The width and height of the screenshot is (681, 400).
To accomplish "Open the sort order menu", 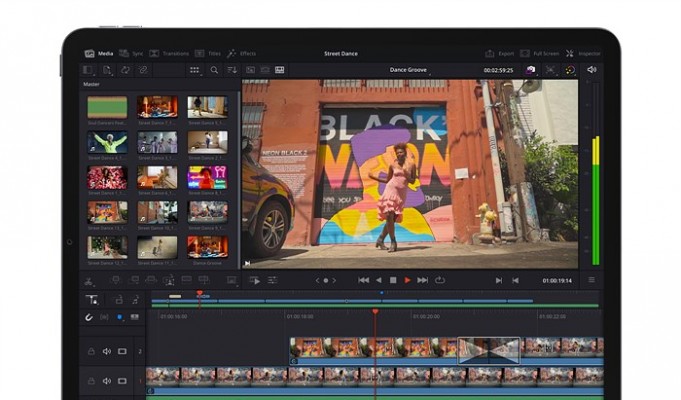I will point(232,70).
